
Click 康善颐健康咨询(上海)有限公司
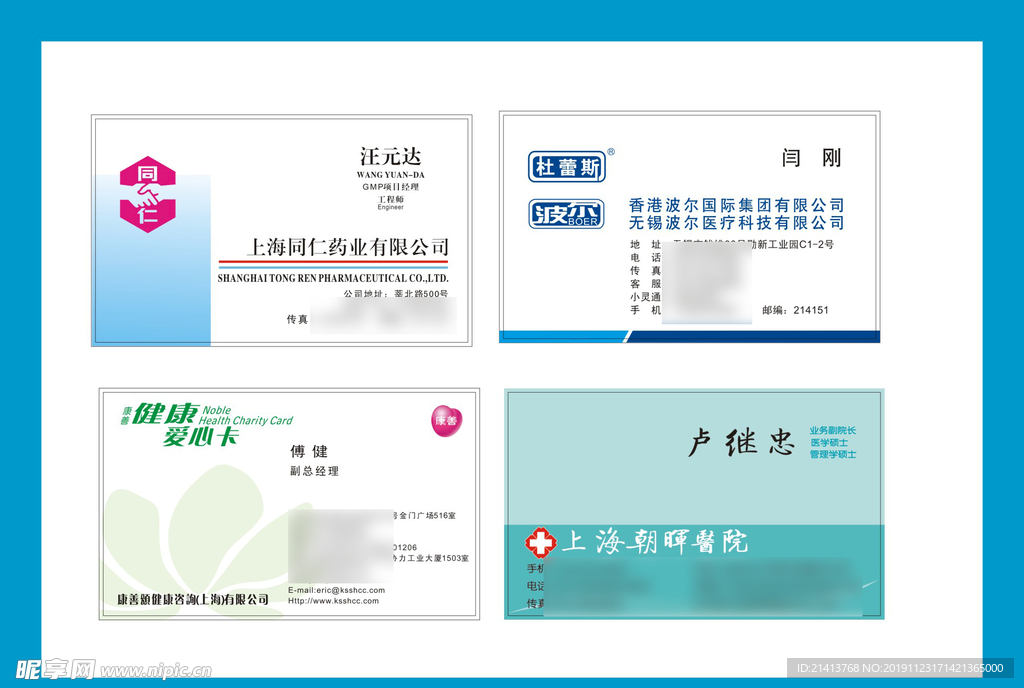coord(193,599)
